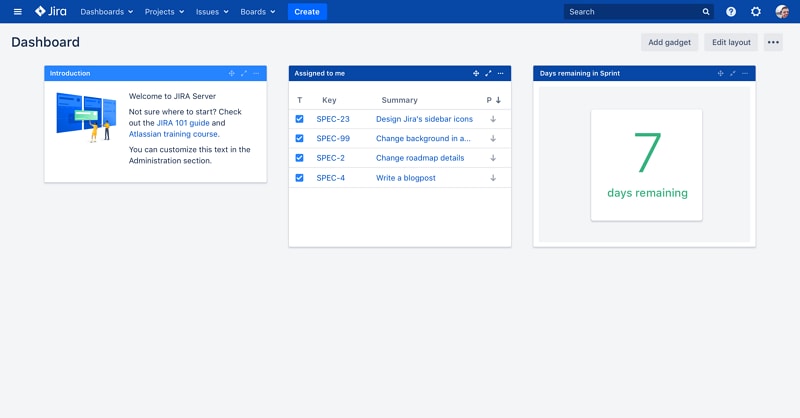The width and height of the screenshot is (800, 418).
Task: Click the priority arrow for SPEC-4
Action: coord(493,178)
